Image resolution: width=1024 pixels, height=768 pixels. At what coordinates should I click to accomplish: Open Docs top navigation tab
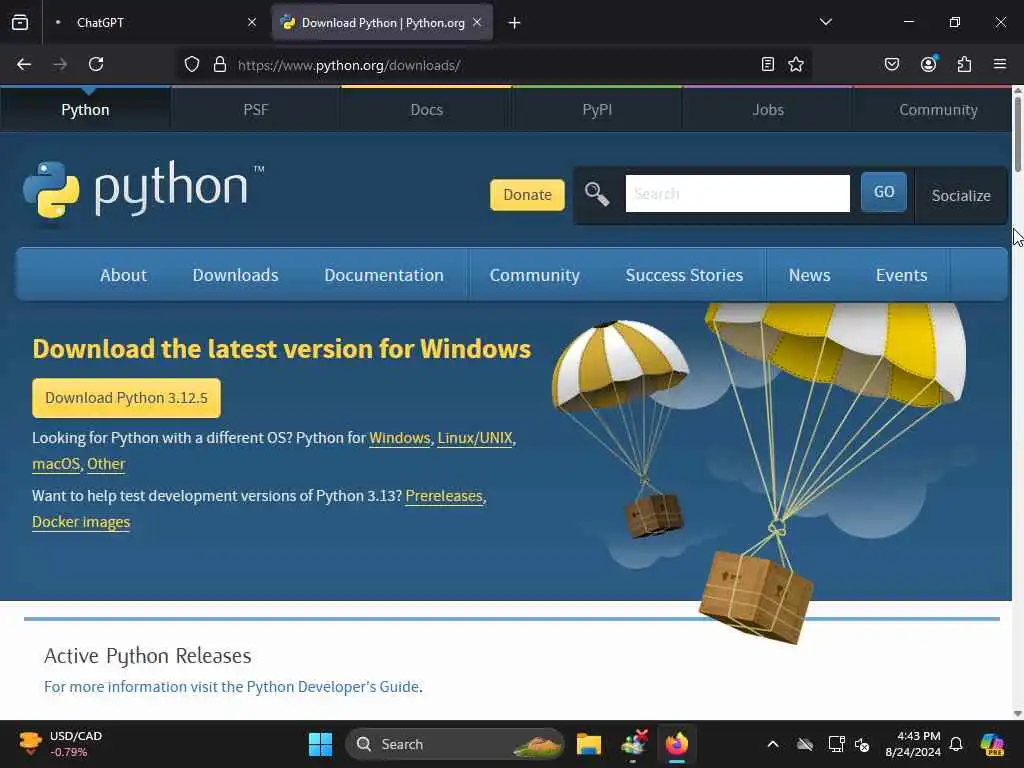pos(426,110)
